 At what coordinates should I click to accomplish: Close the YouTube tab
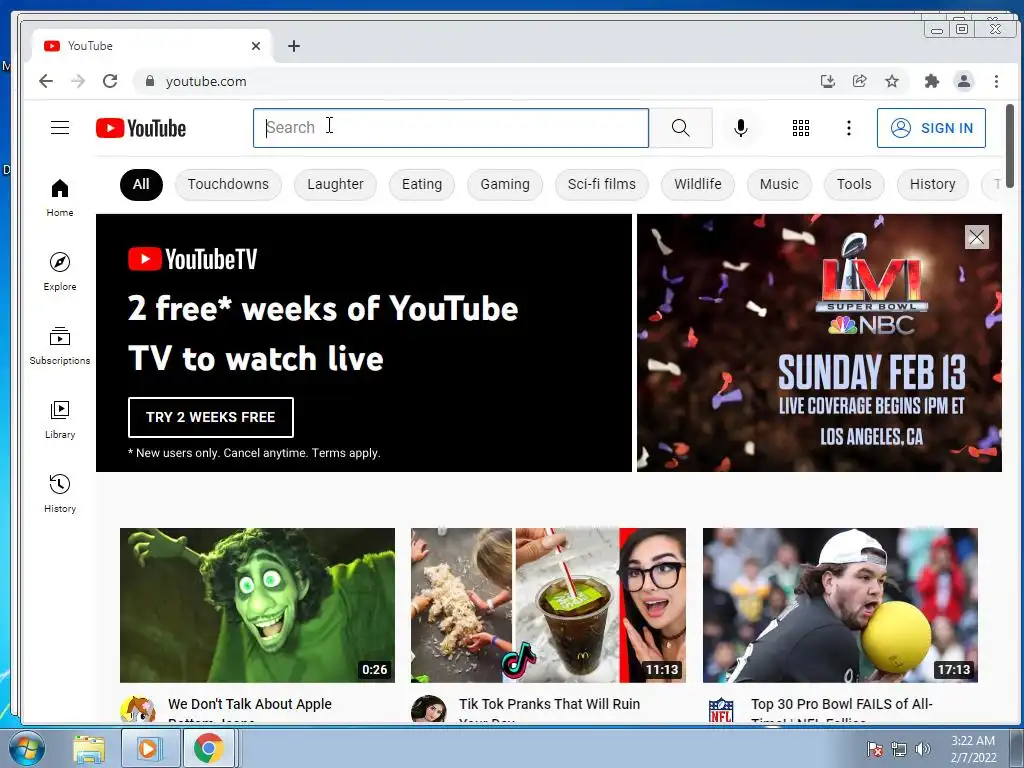point(256,46)
